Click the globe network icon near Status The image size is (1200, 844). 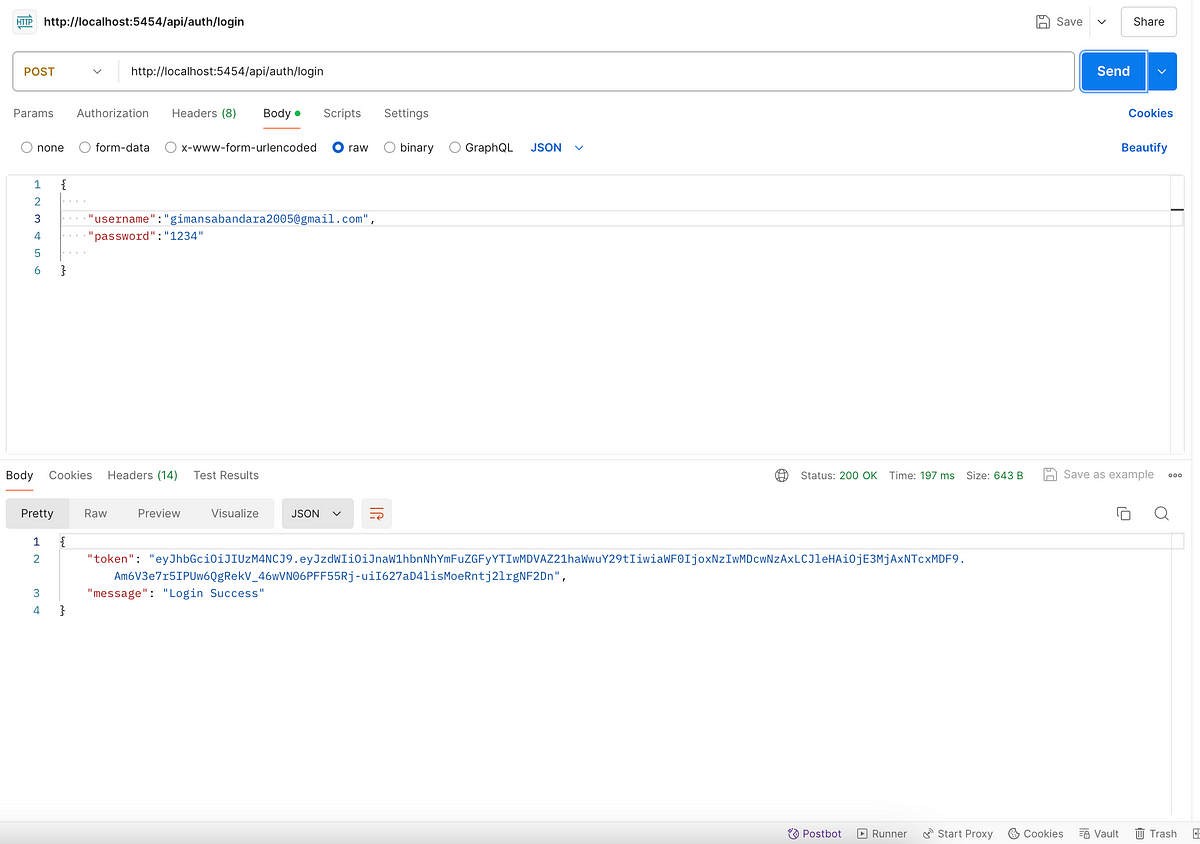(782, 475)
